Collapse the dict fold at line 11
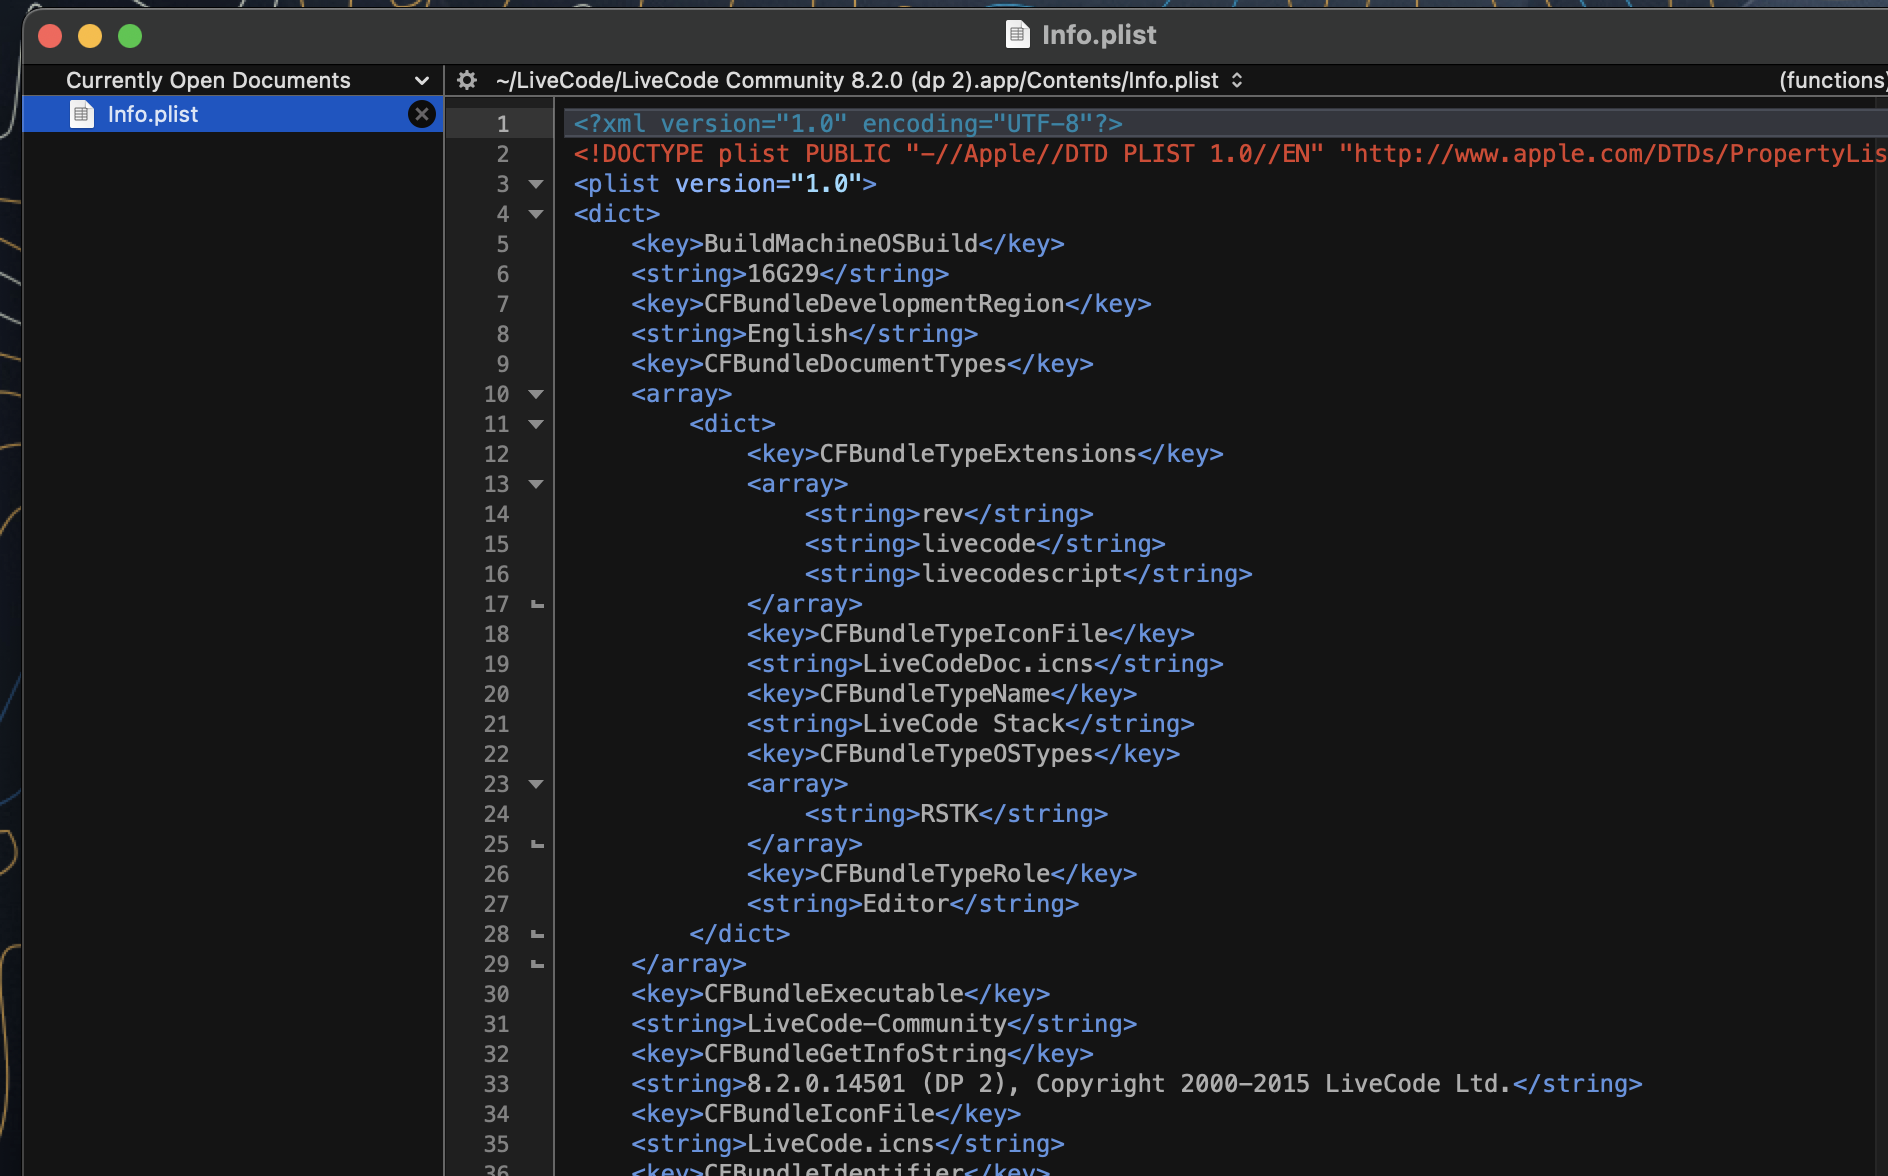The width and height of the screenshot is (1888, 1176). pos(536,424)
